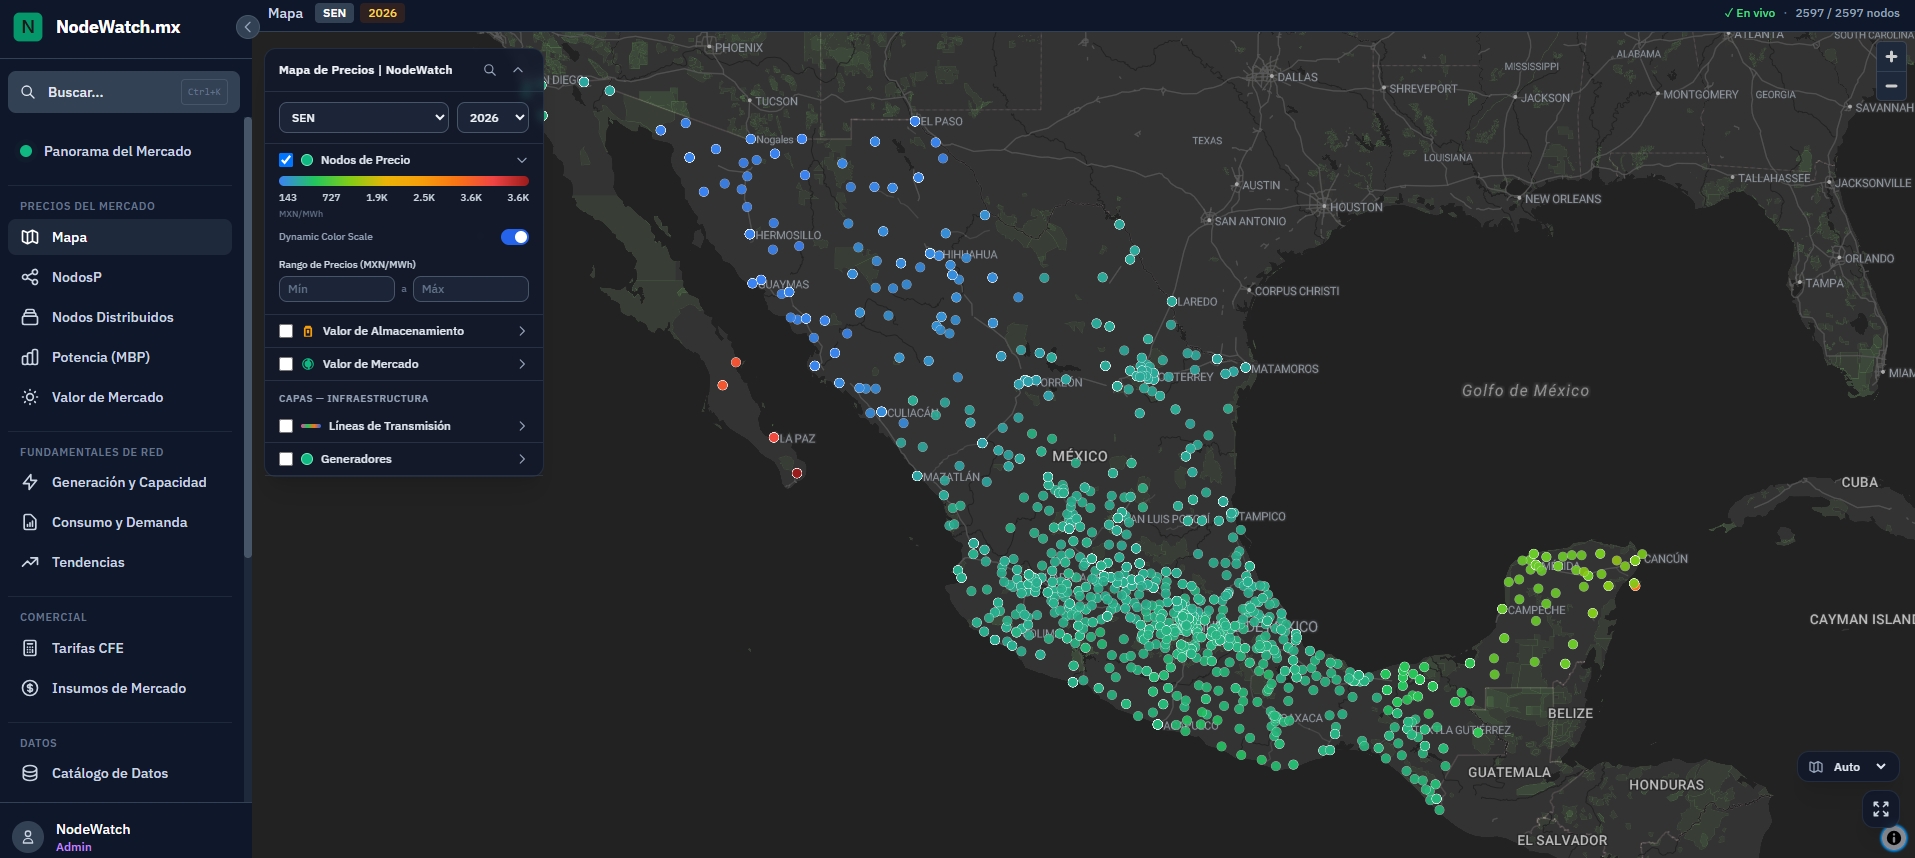Zoom in the map with plus button

pyautogui.click(x=1891, y=57)
